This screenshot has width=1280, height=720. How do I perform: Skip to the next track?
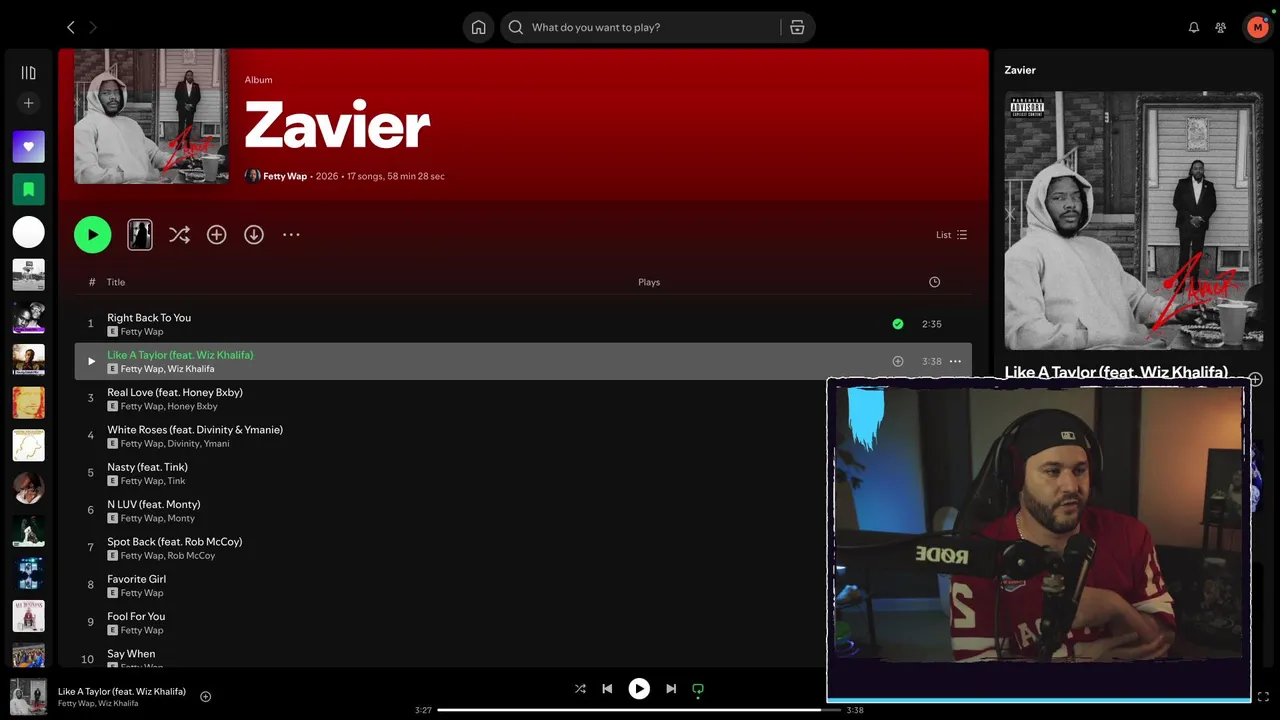pos(671,689)
